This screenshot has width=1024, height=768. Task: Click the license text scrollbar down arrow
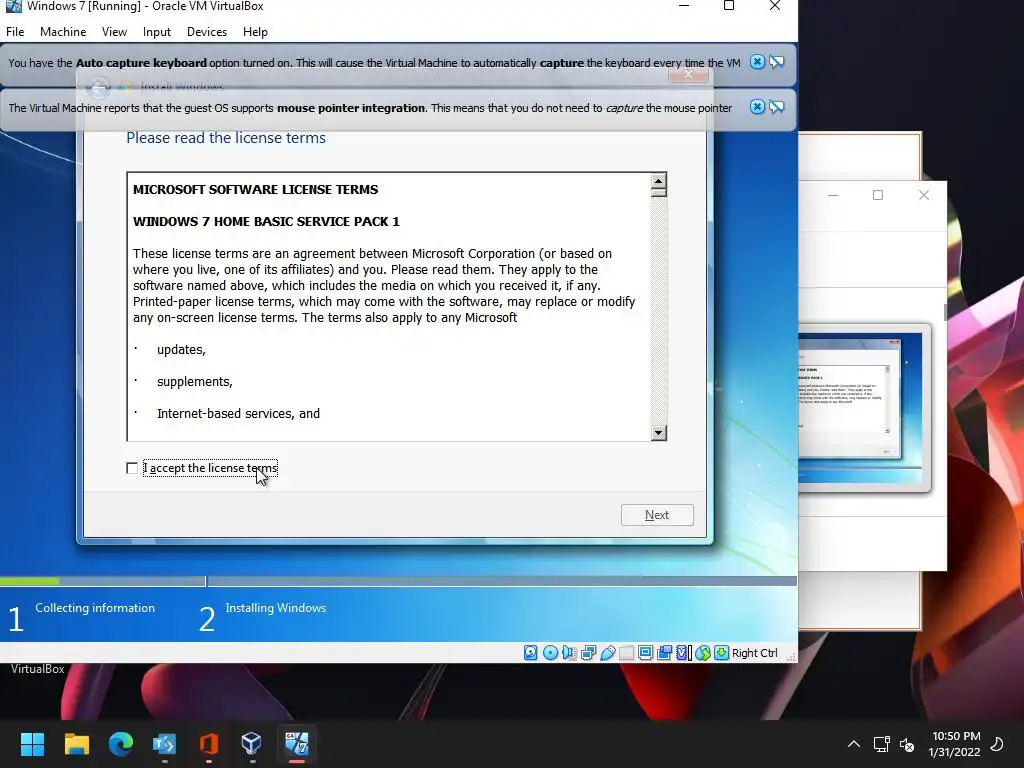658,432
